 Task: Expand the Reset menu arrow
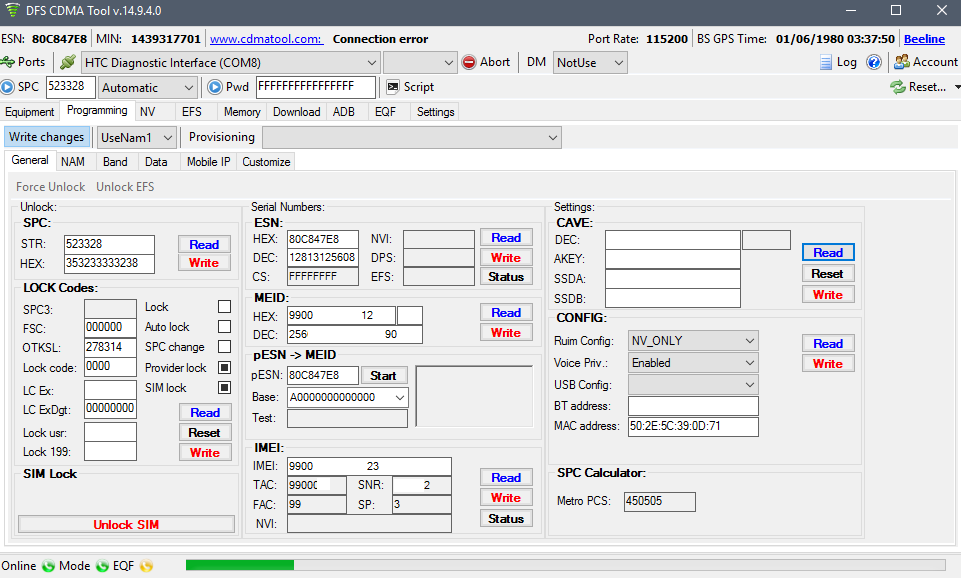(957, 87)
